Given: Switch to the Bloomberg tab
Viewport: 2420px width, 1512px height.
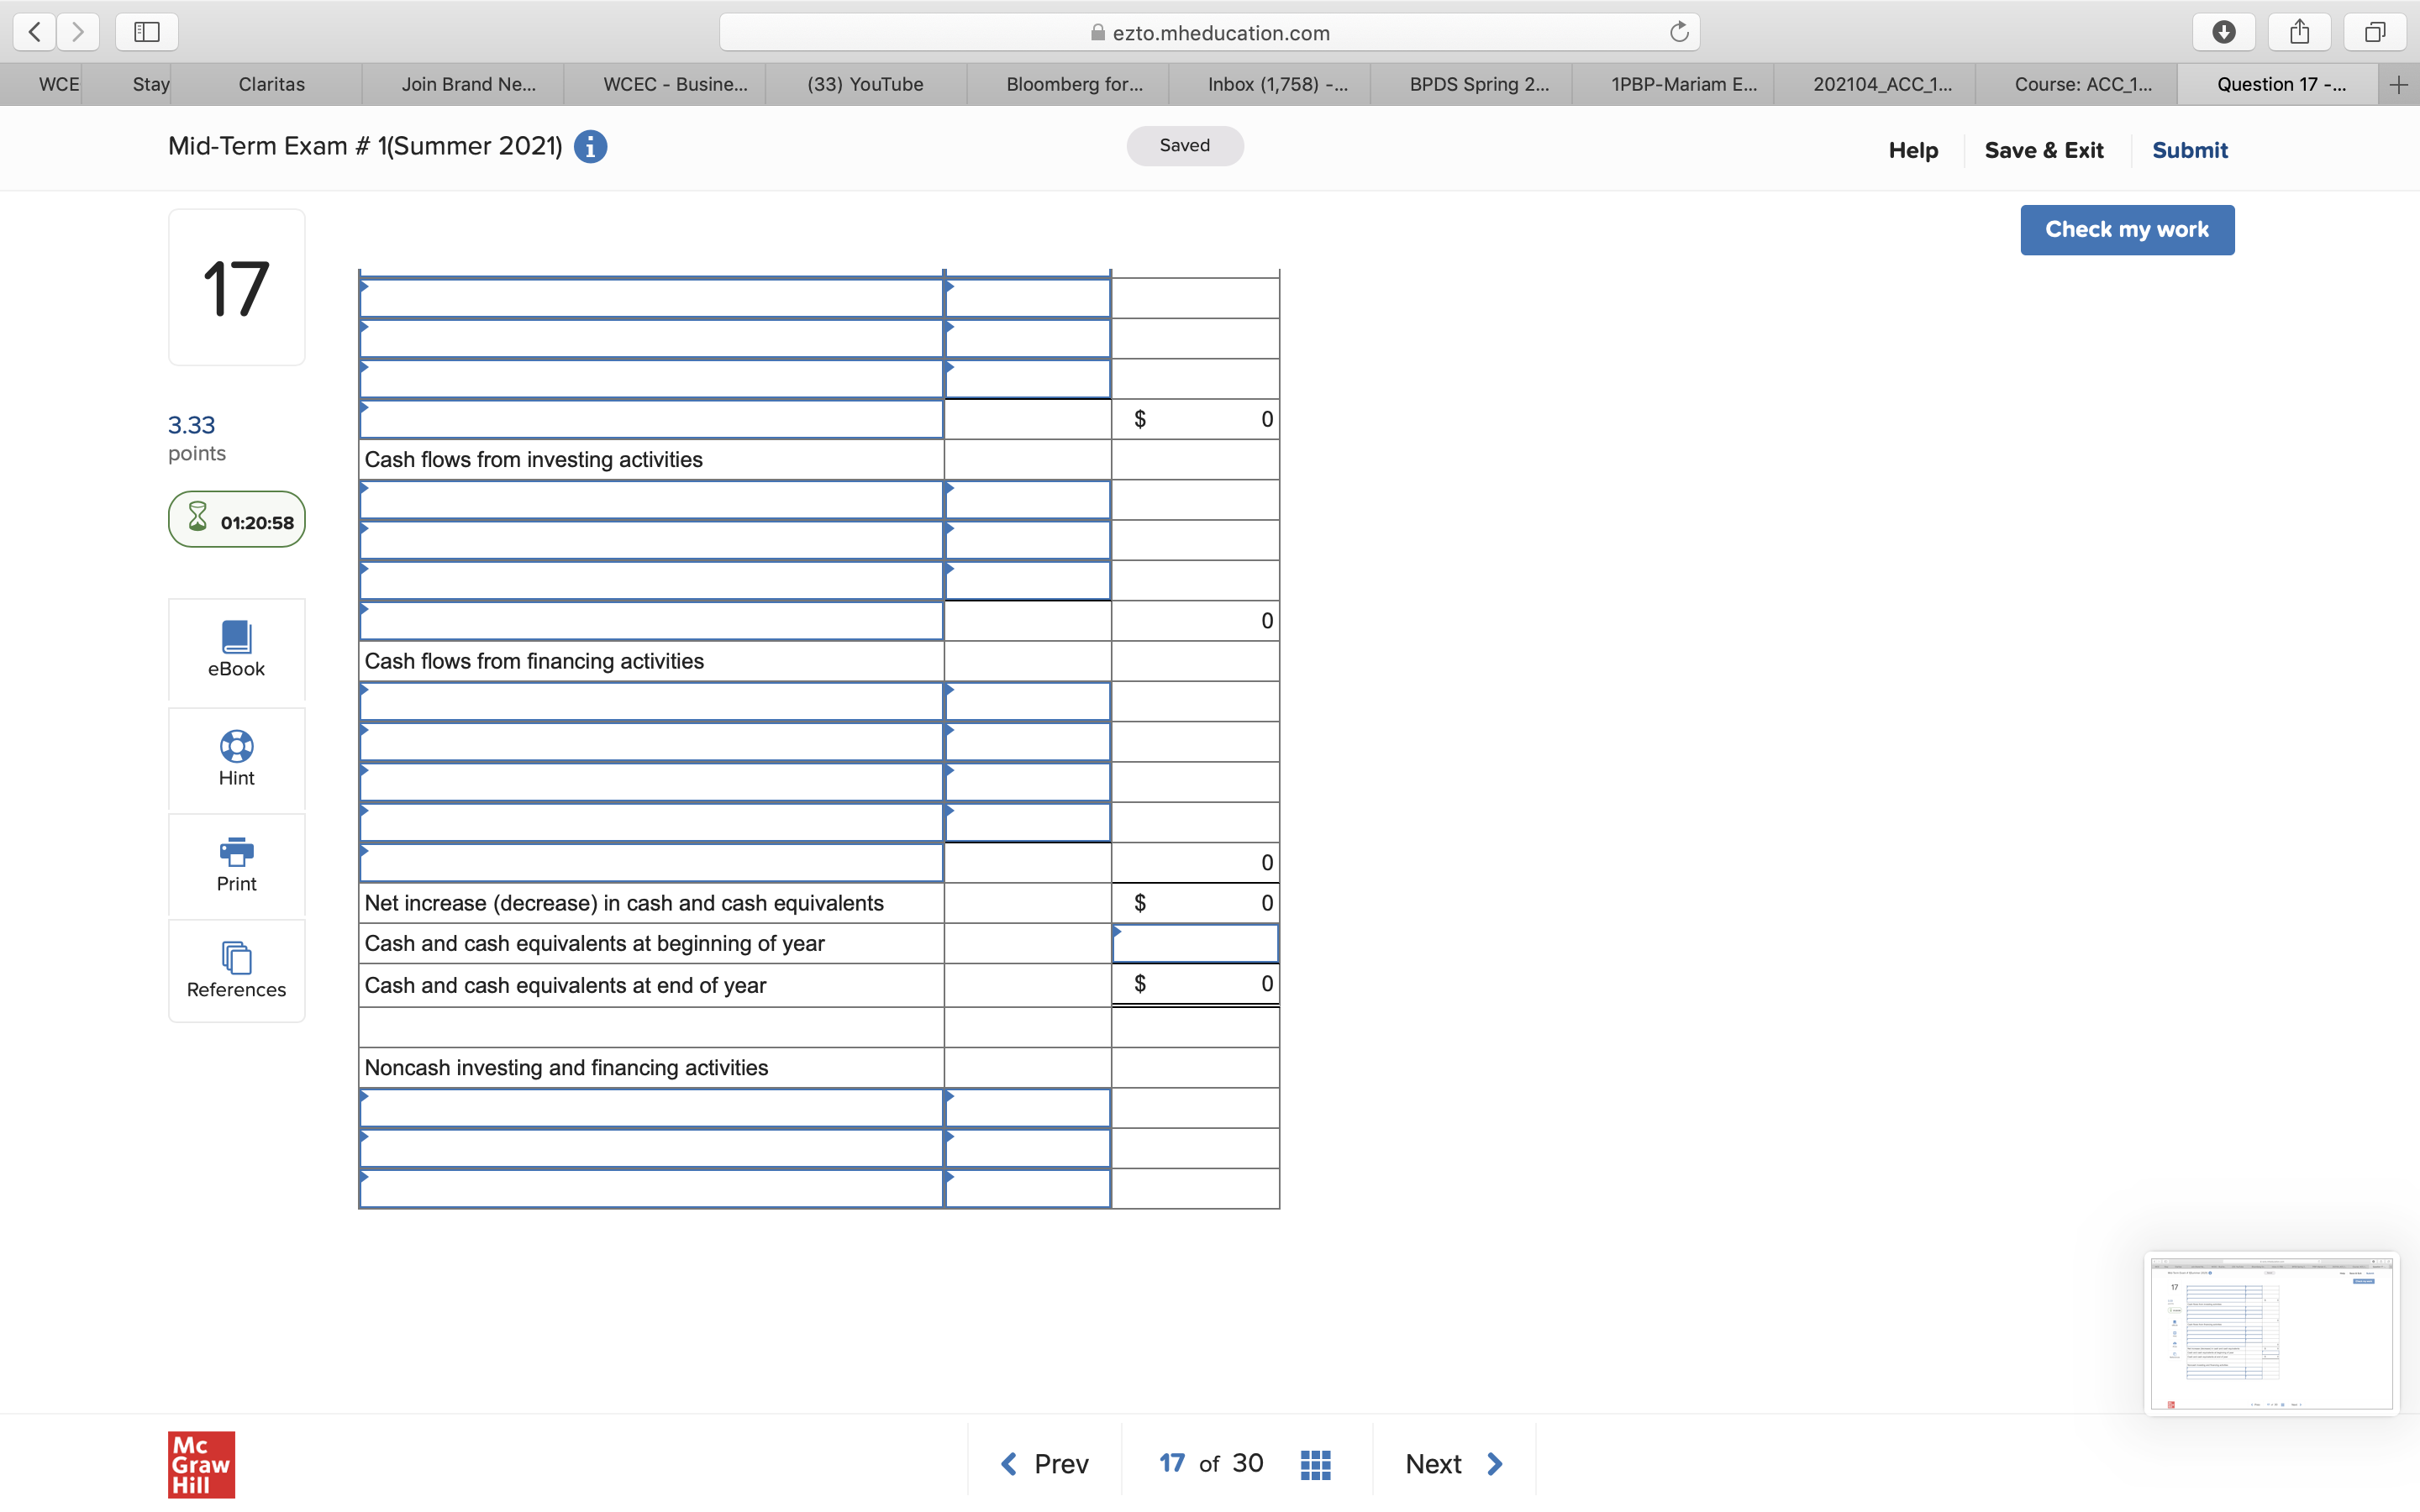Looking at the screenshot, I should 1073,84.
